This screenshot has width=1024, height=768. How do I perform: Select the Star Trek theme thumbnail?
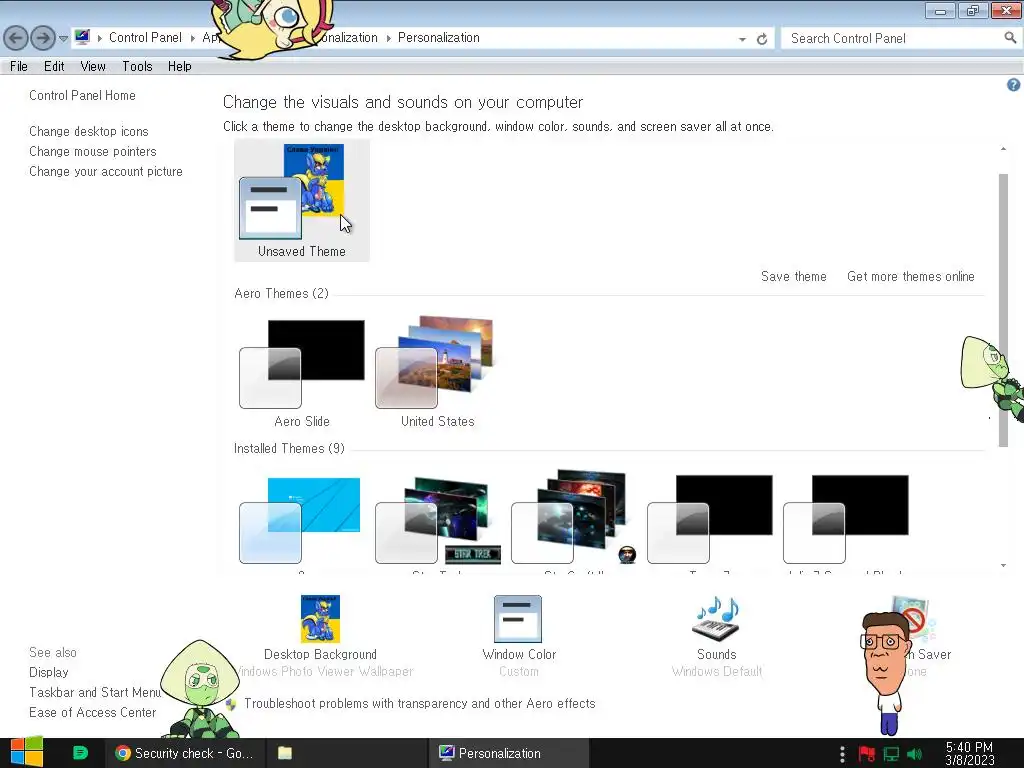point(438,520)
